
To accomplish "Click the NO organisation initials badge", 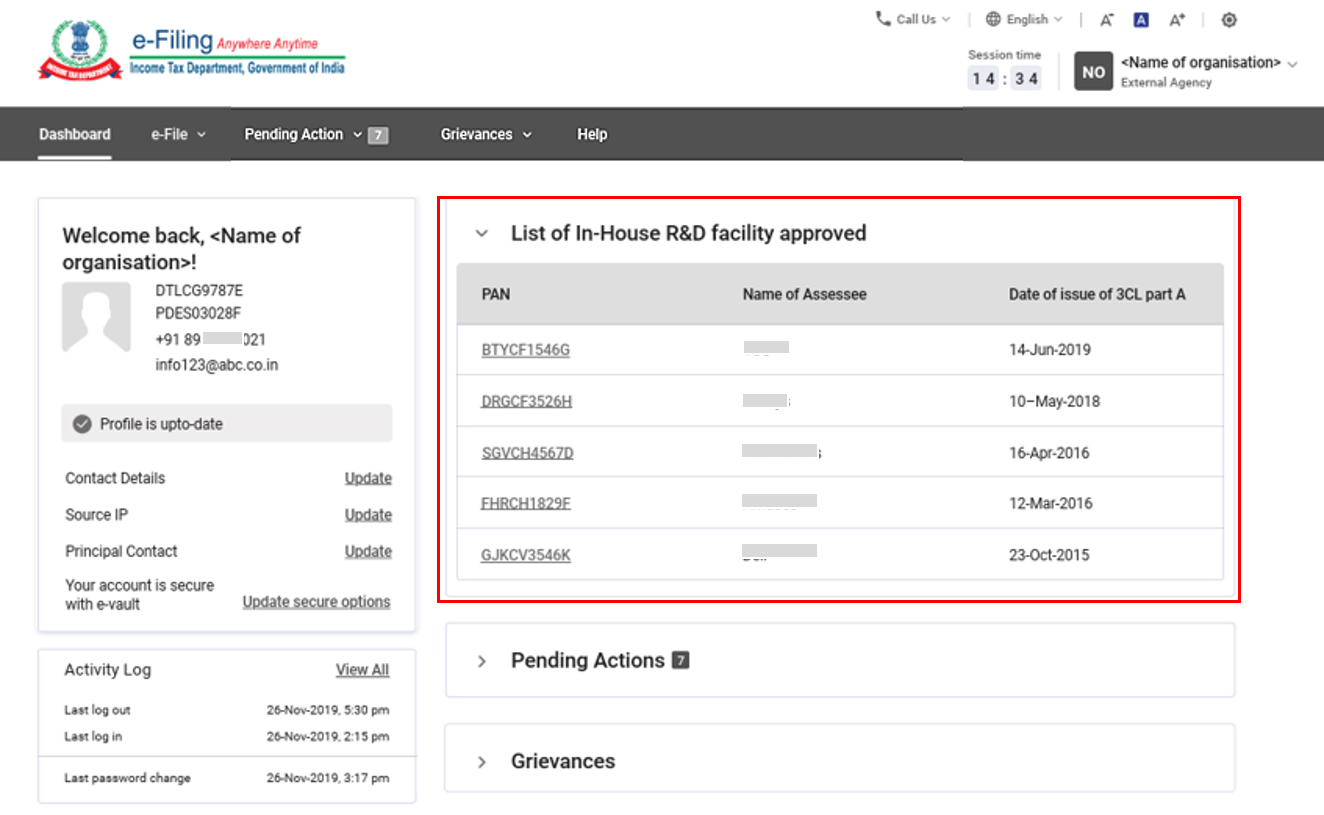I will click(x=1093, y=72).
